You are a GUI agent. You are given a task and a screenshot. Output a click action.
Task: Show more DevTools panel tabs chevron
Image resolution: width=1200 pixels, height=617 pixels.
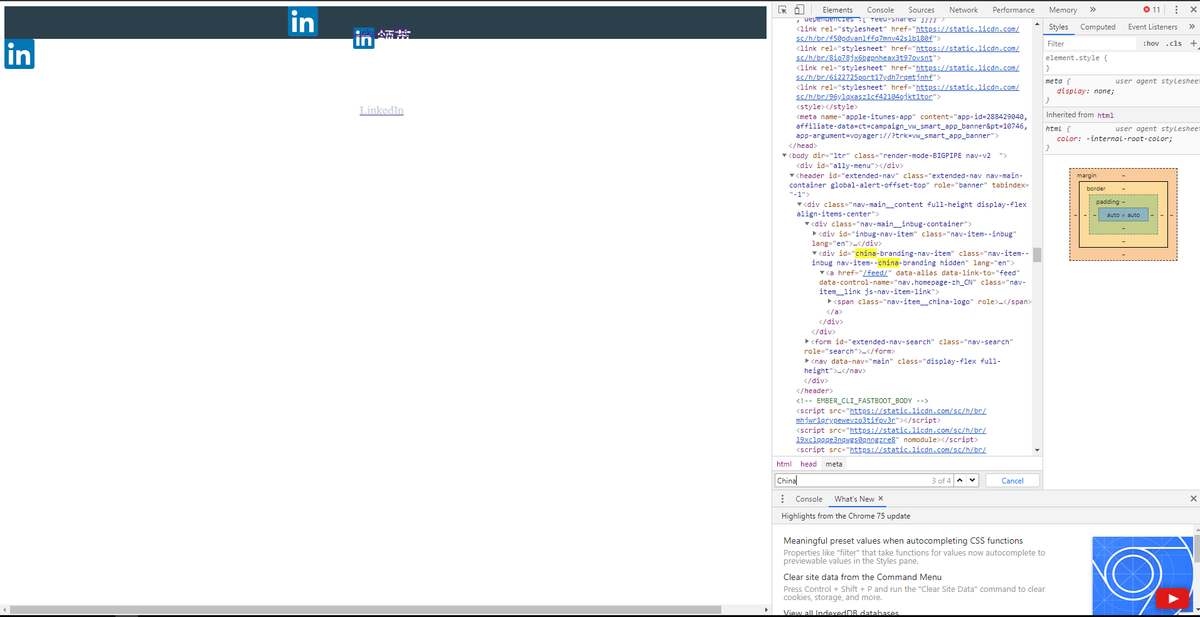(1093, 9)
